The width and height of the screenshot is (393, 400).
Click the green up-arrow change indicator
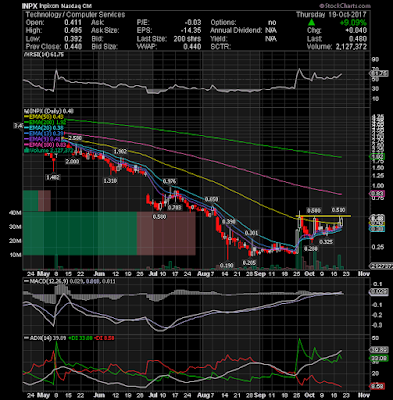(x=311, y=23)
